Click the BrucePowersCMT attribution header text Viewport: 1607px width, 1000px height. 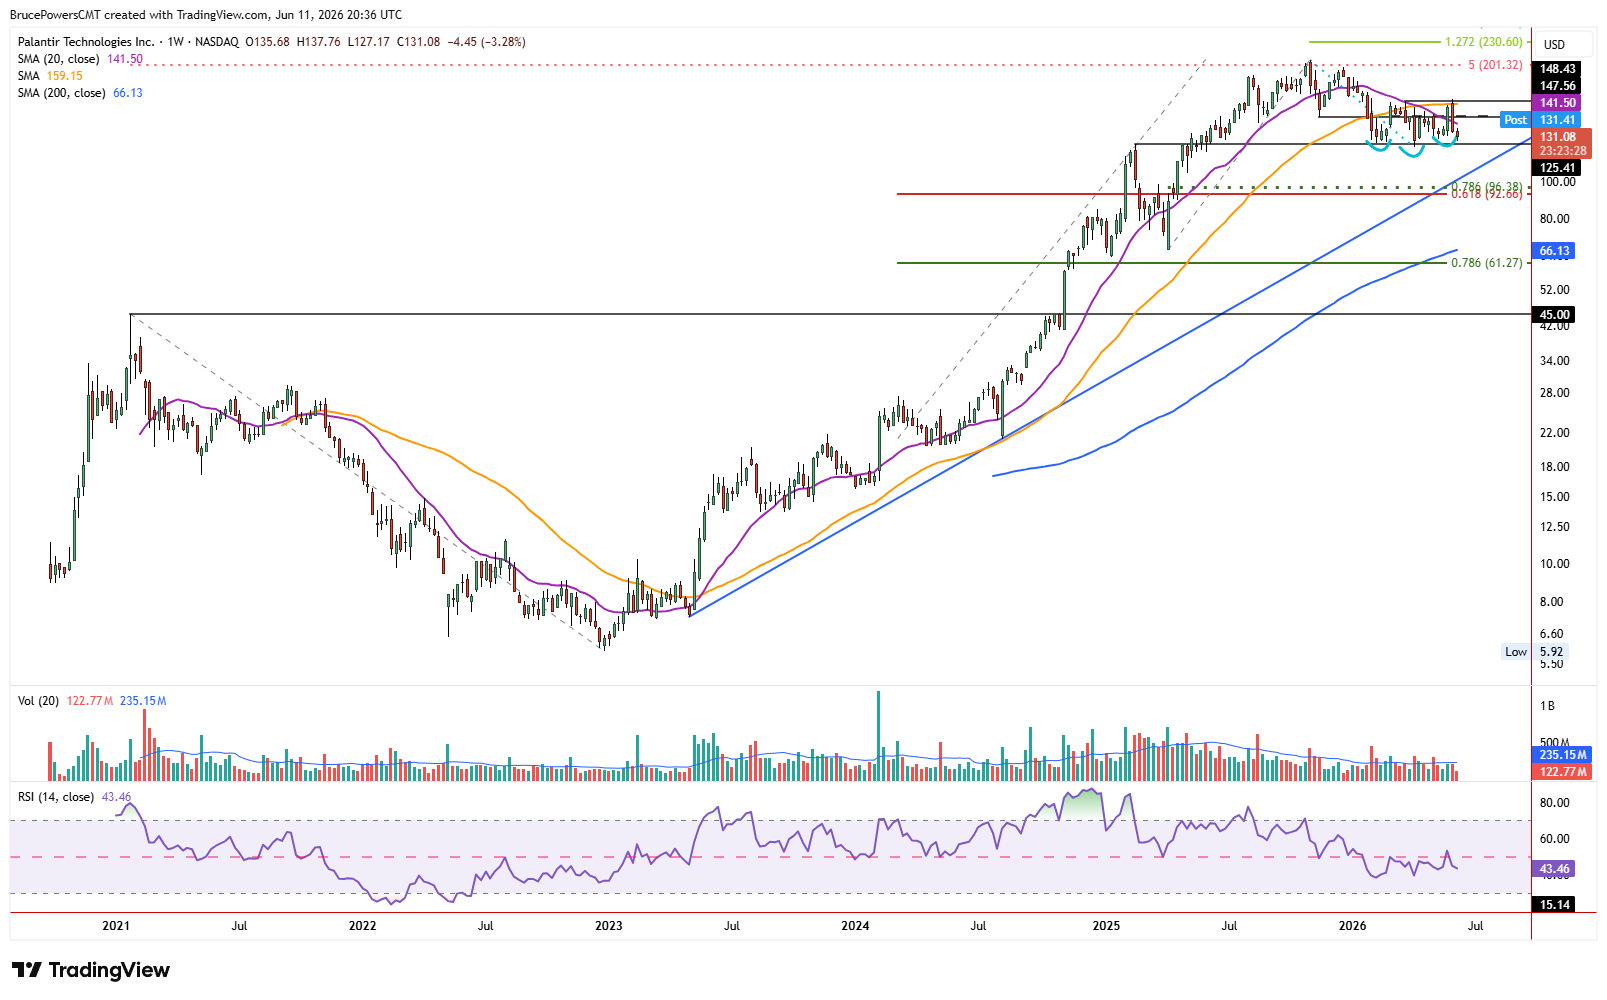pos(206,15)
